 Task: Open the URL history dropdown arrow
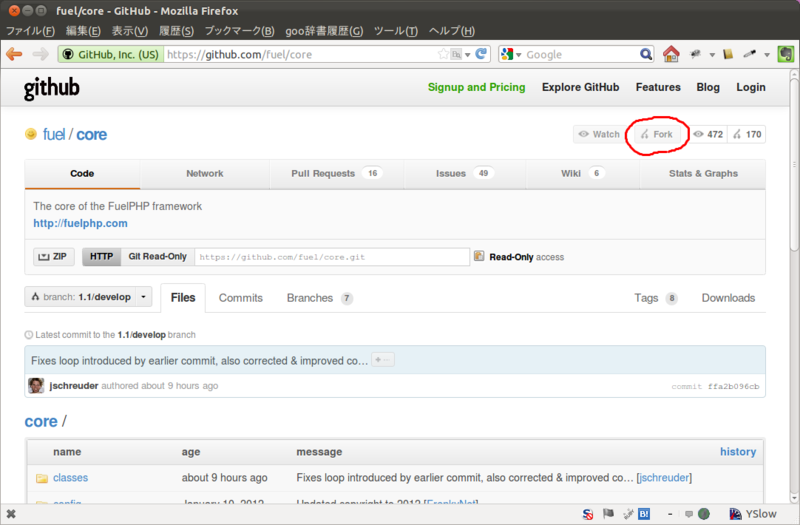click(x=467, y=55)
